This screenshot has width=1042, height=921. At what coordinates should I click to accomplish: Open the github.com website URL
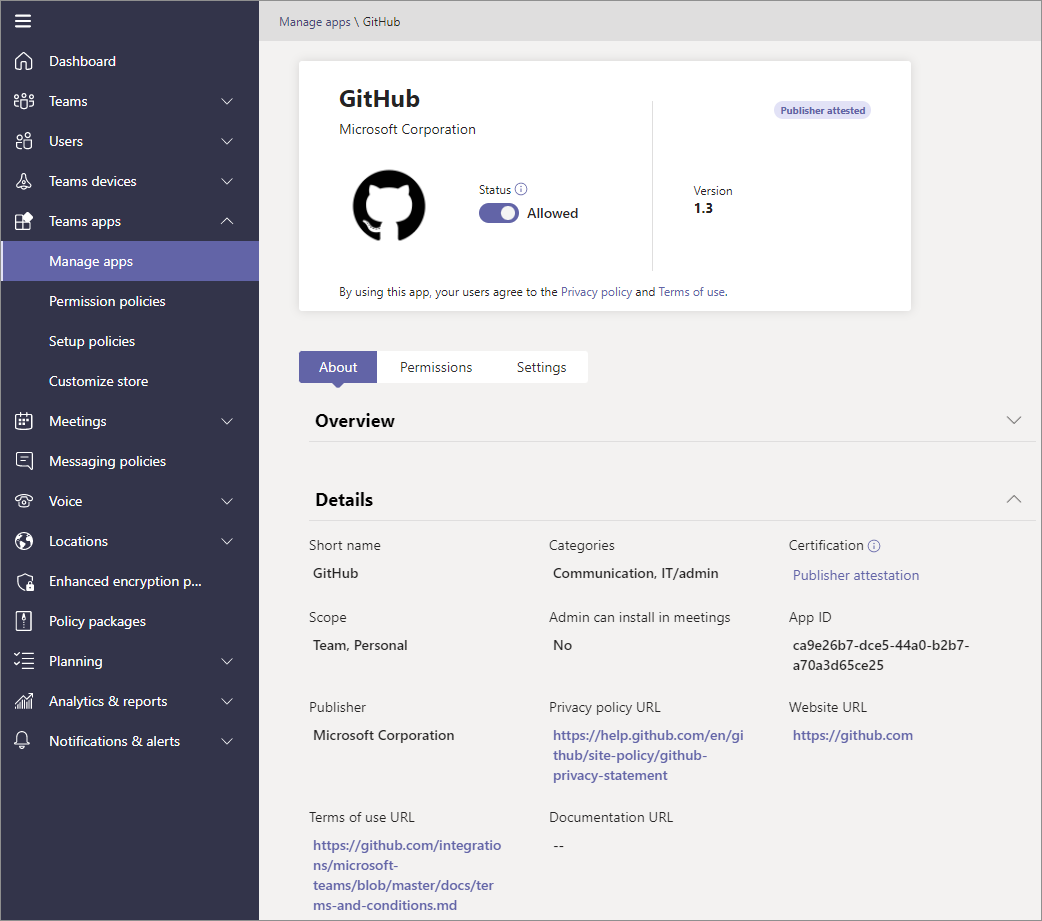(853, 735)
